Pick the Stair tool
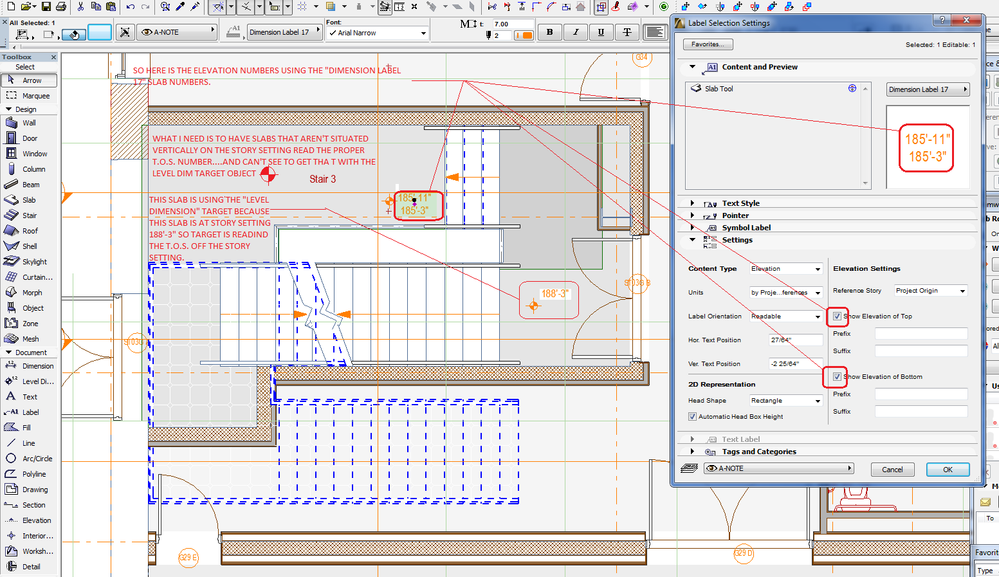Viewport: 999px width, 577px height. [29, 215]
